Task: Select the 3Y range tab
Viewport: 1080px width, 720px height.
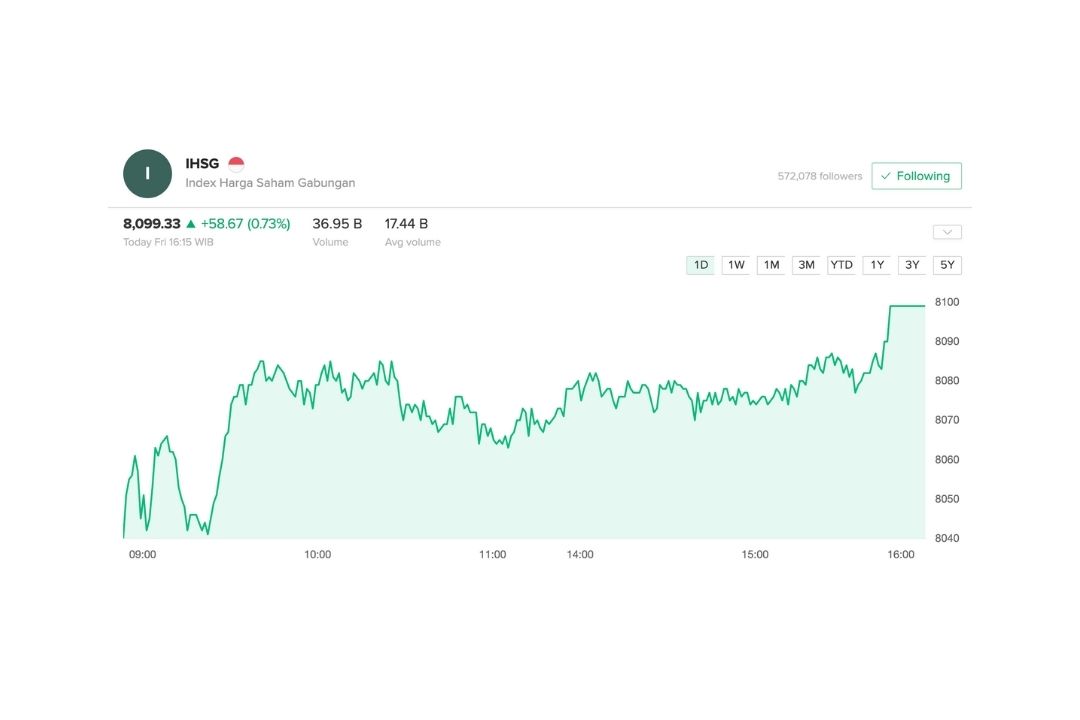Action: [x=912, y=265]
